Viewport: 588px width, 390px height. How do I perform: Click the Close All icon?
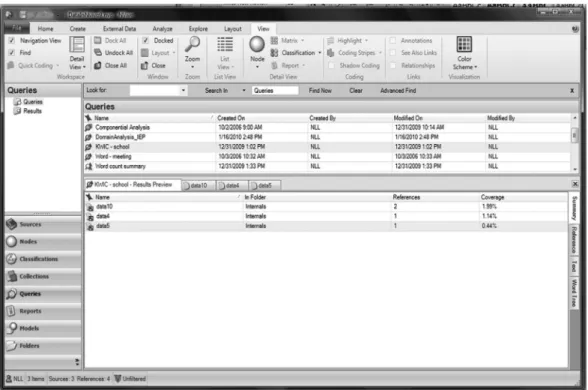pos(98,65)
